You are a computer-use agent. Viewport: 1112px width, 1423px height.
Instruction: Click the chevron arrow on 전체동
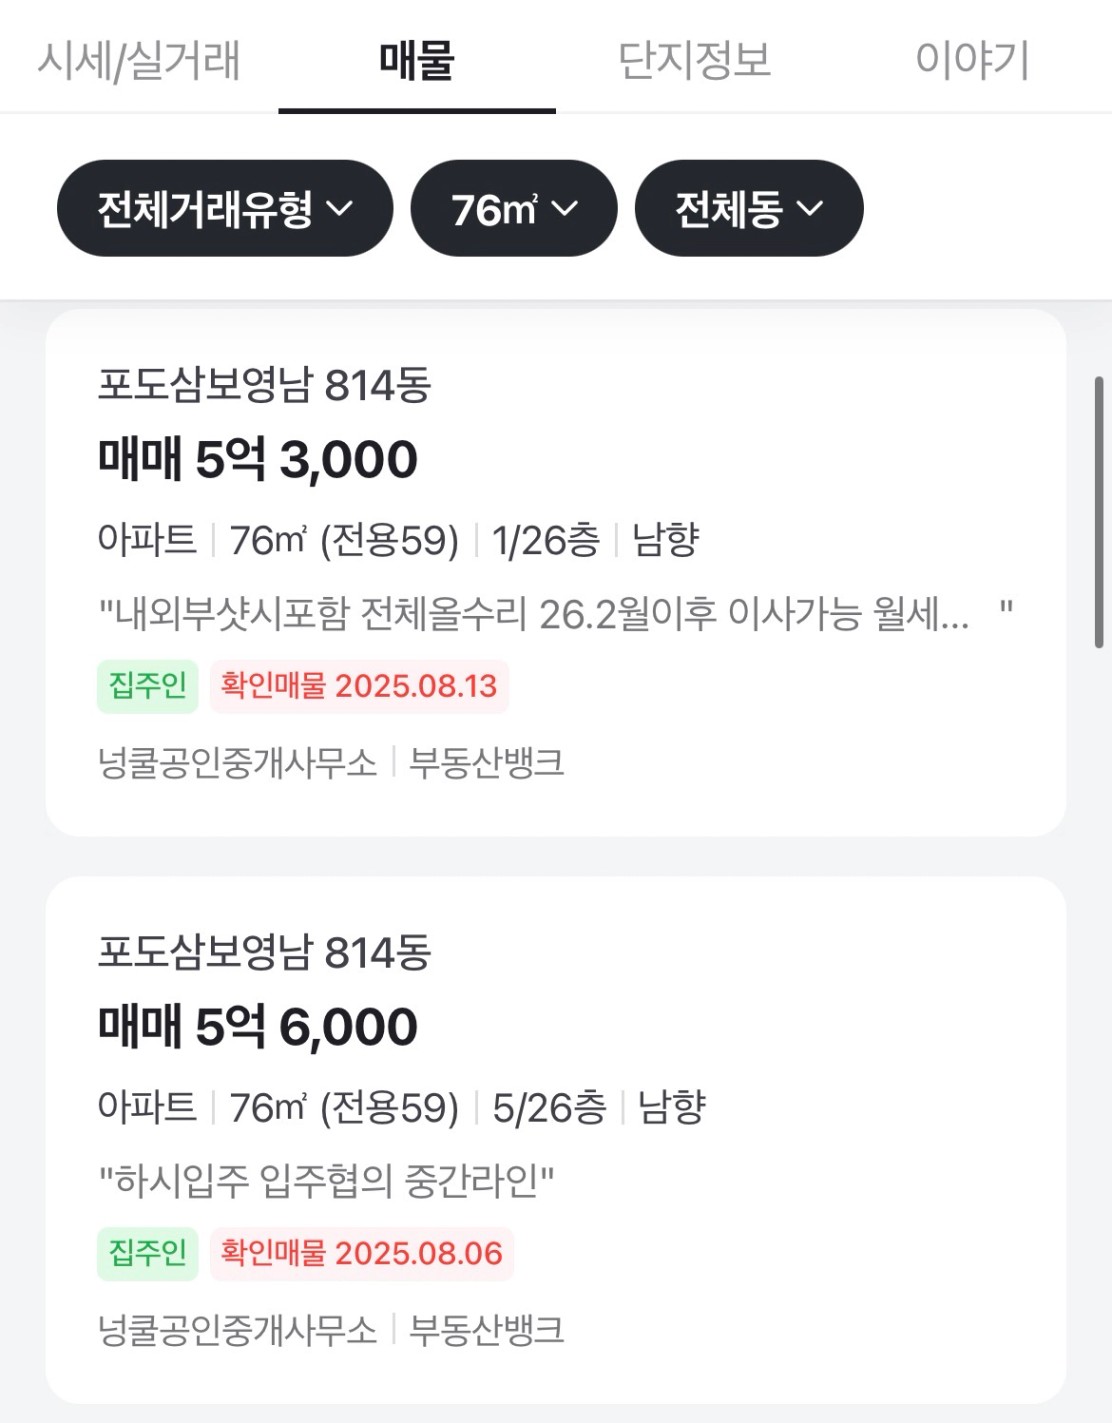[x=810, y=209]
